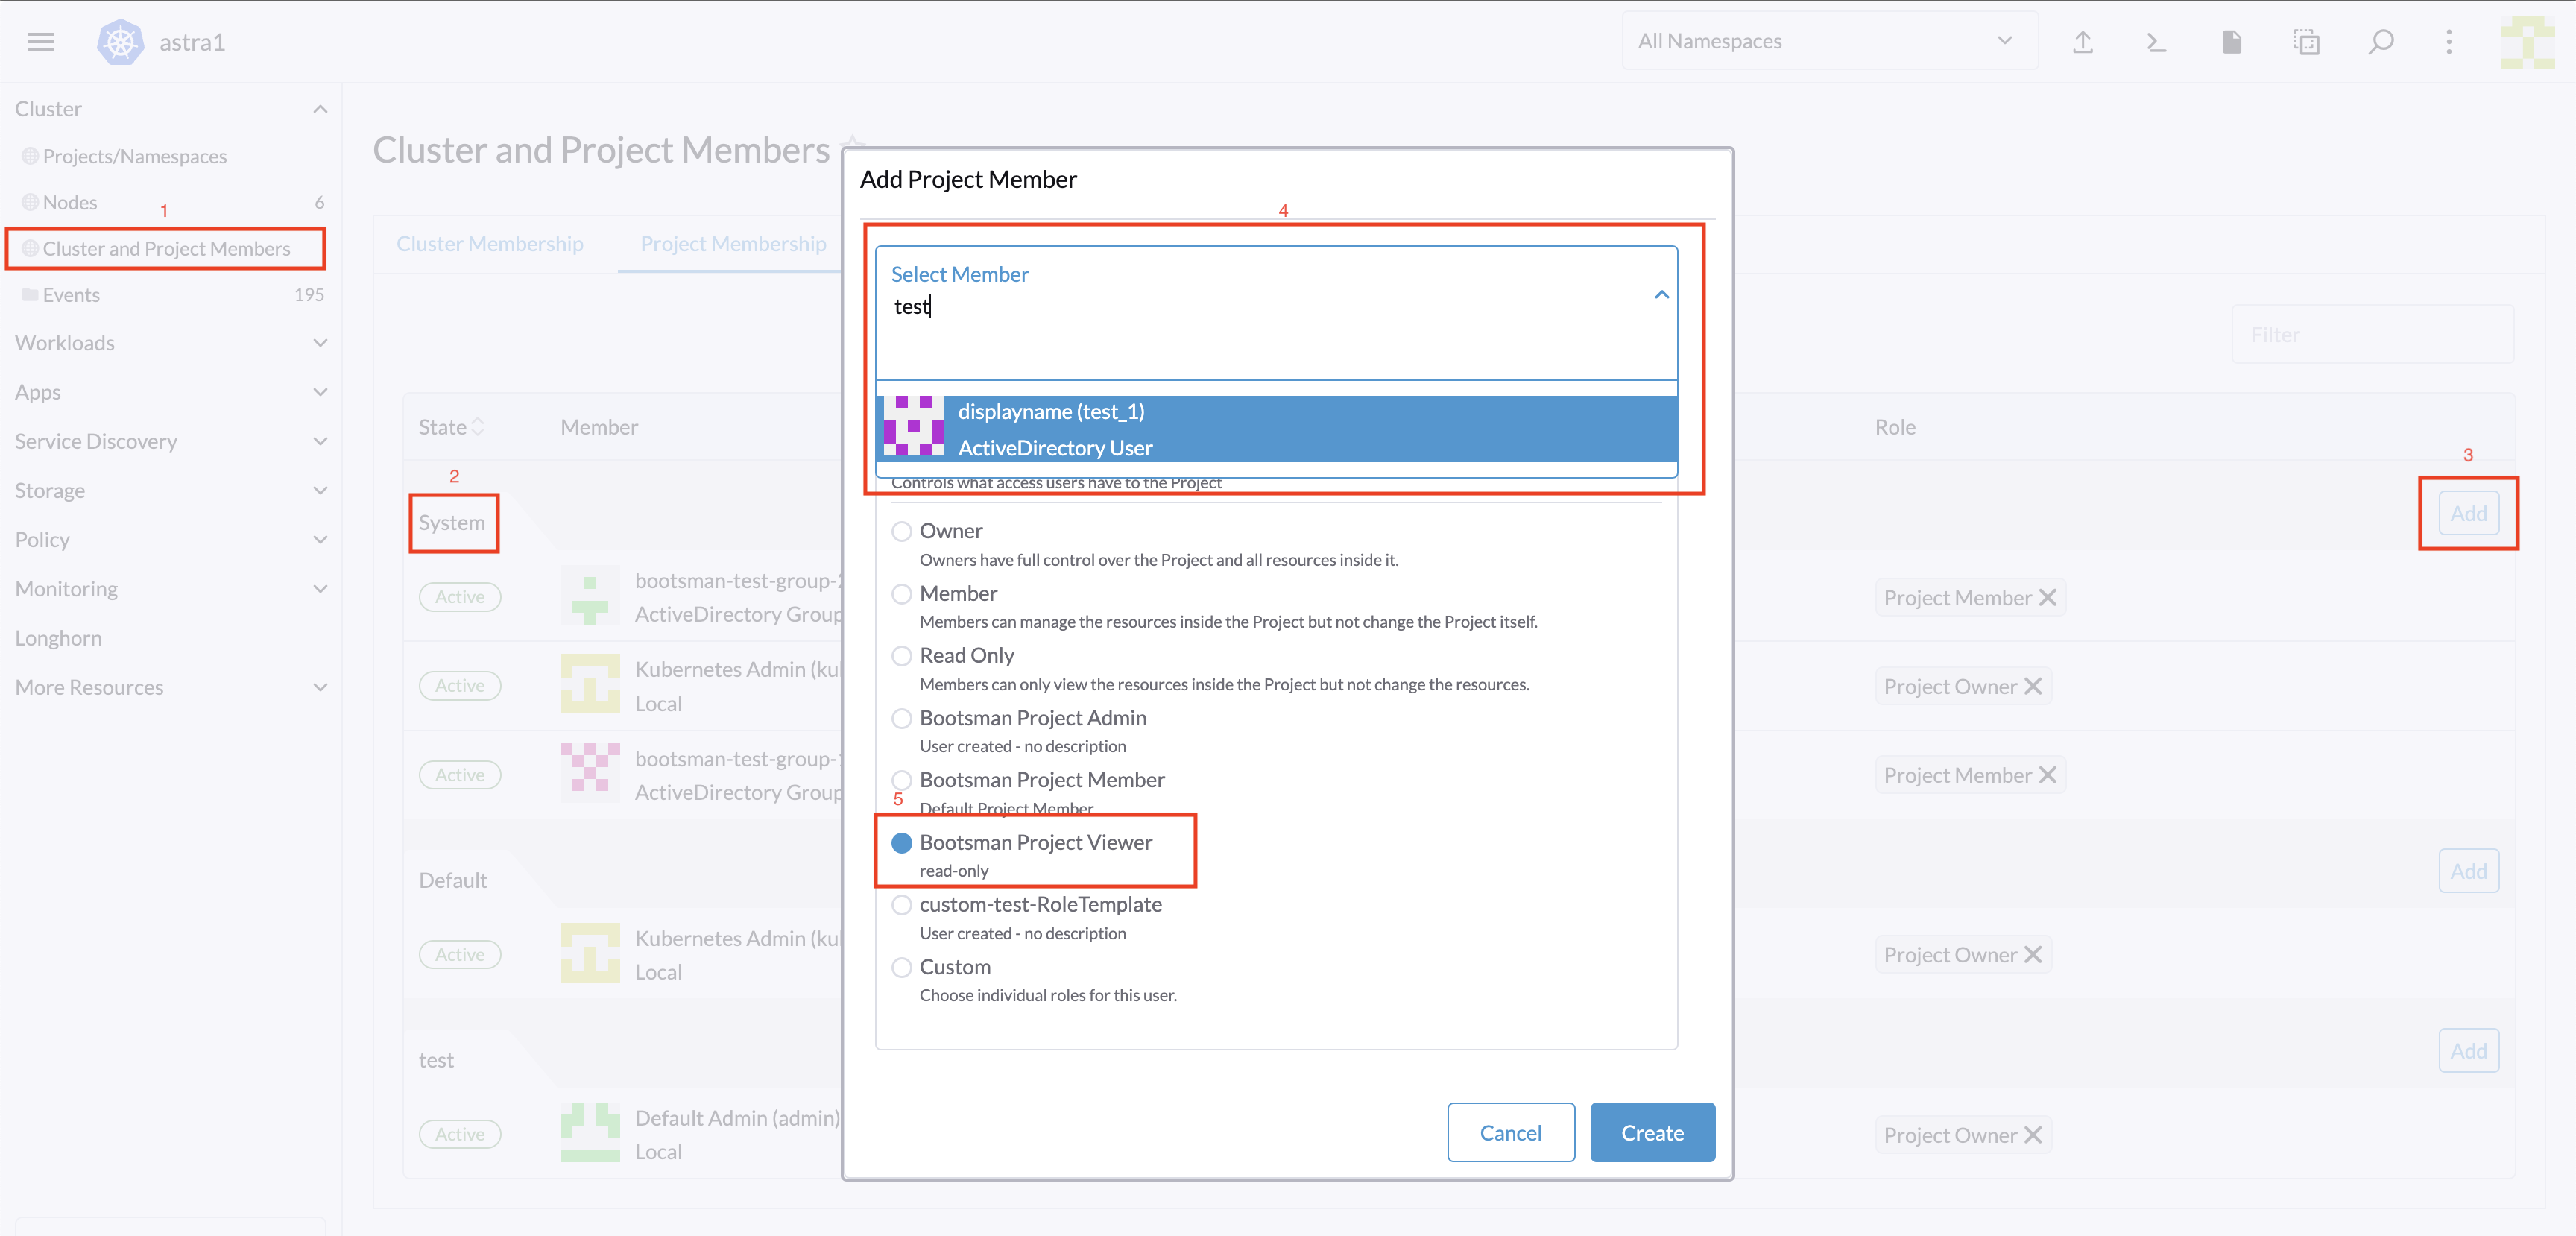Open the resource search magnifier icon
Image resolution: width=2576 pixels, height=1236 pixels.
2381,42
